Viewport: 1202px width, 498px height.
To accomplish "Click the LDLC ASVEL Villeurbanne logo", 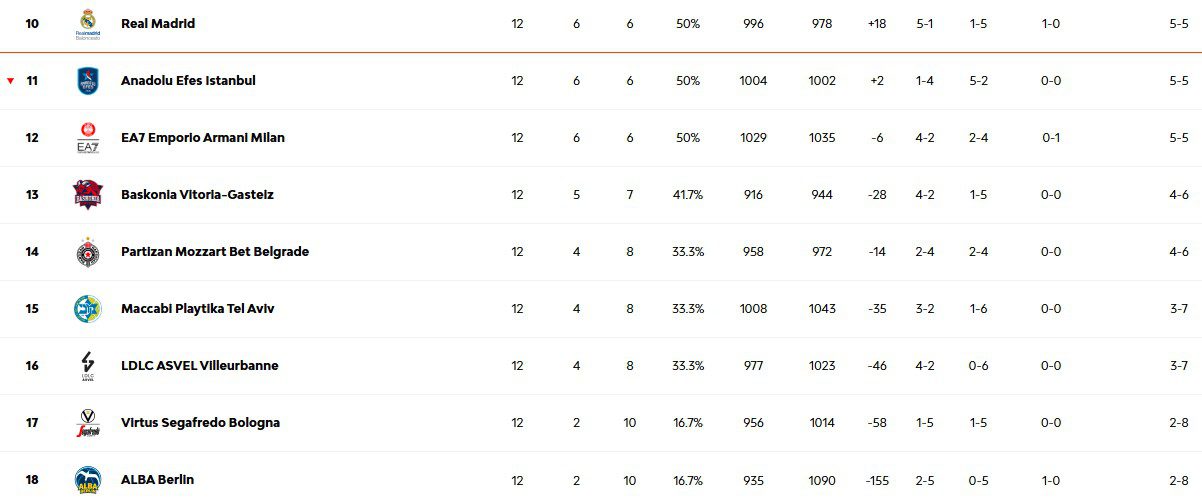I will point(87,366).
